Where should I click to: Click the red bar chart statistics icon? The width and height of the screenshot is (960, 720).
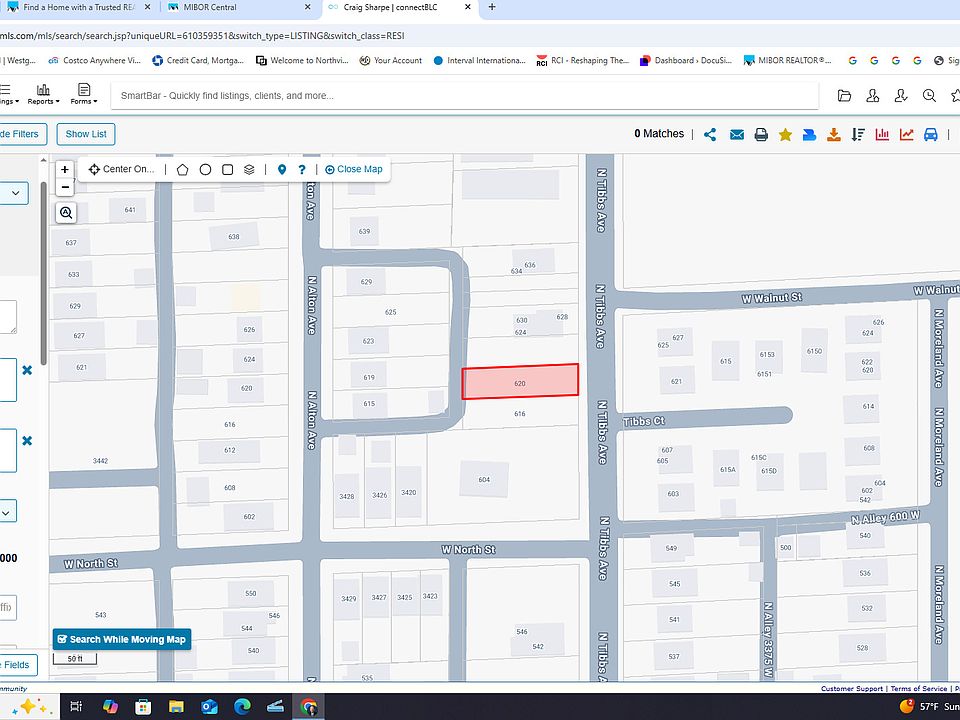click(882, 135)
